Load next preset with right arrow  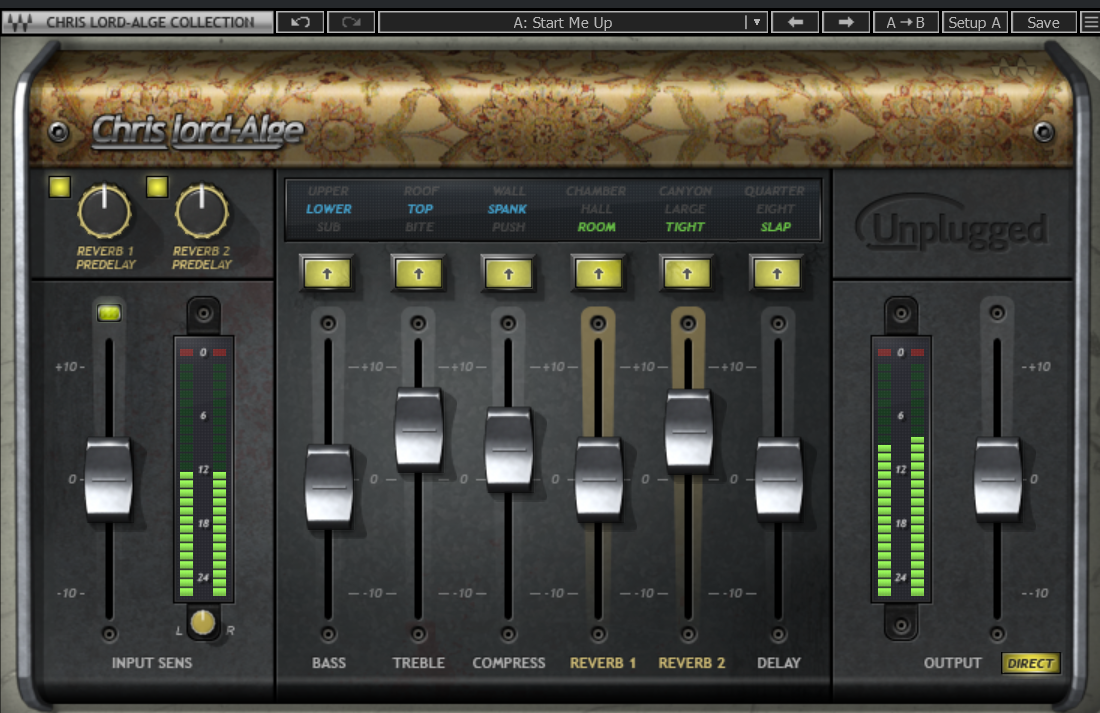pos(845,22)
